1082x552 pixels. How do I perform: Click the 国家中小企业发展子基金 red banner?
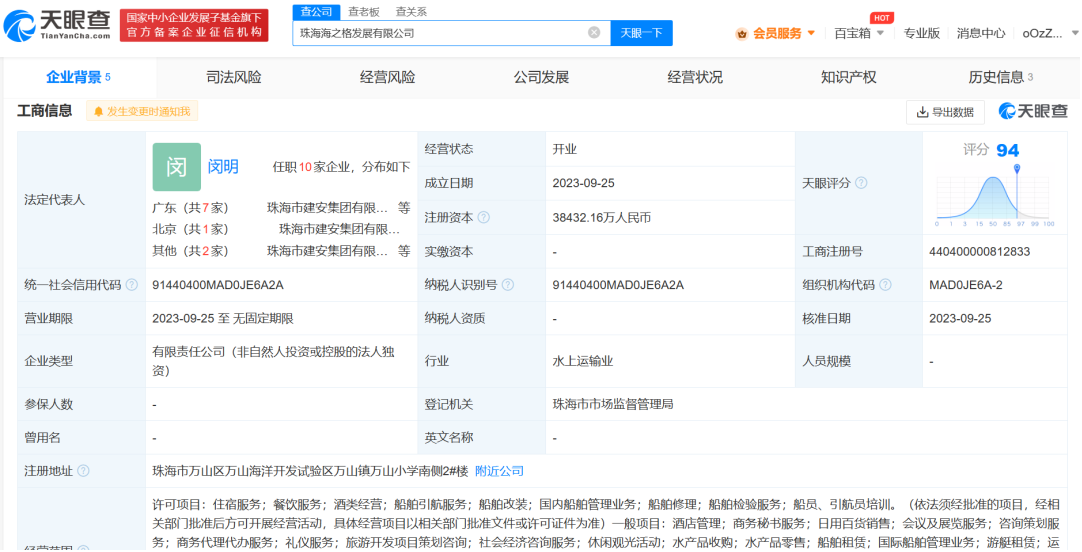(x=194, y=26)
